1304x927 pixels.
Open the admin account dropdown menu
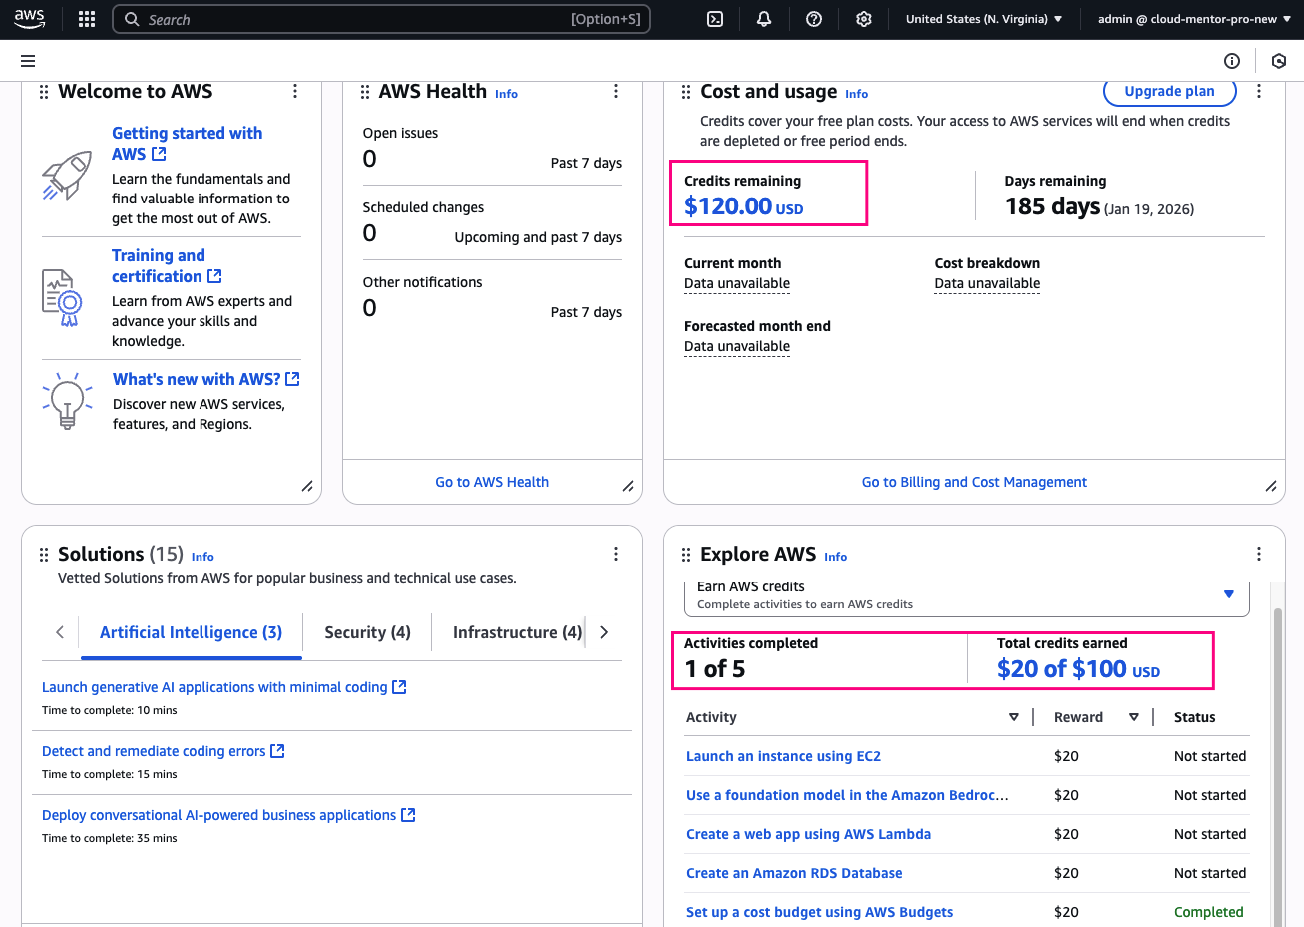[1193, 19]
